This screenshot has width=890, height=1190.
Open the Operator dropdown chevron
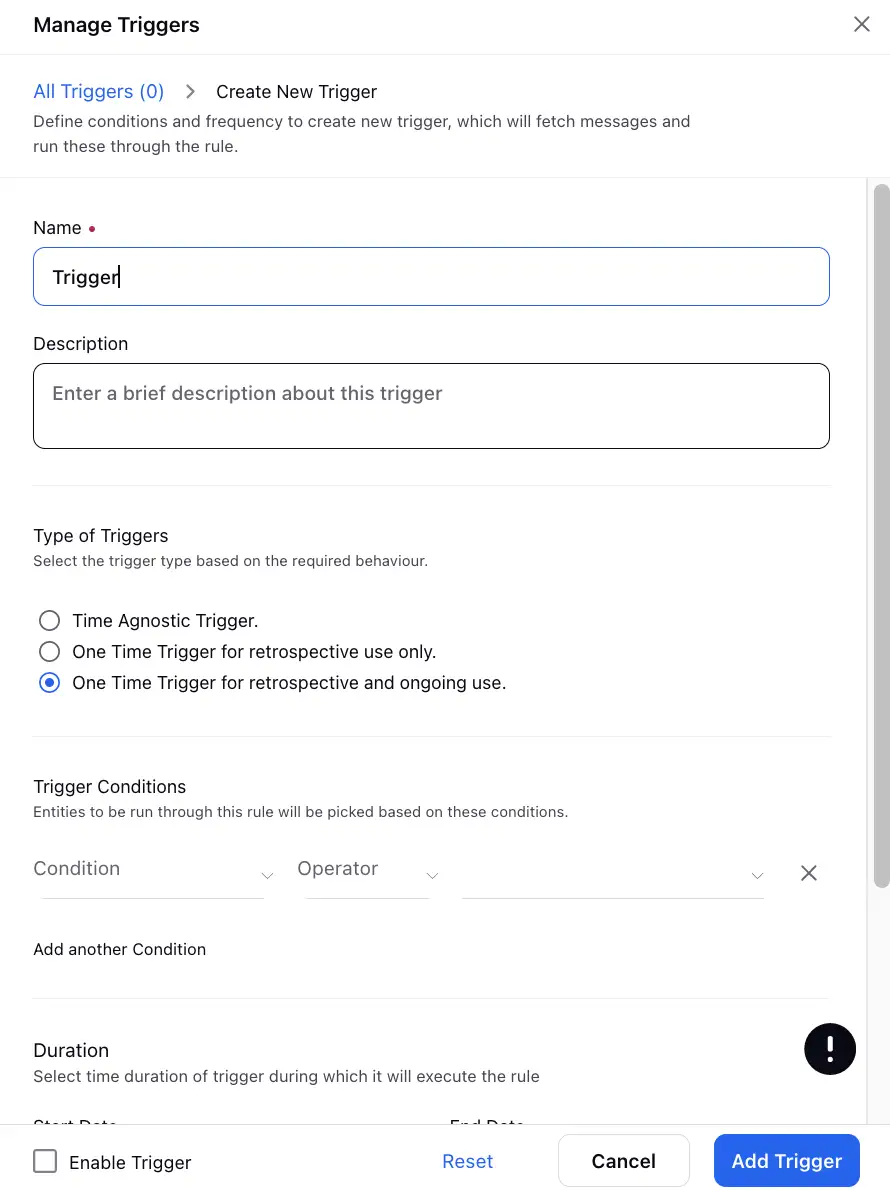point(430,875)
